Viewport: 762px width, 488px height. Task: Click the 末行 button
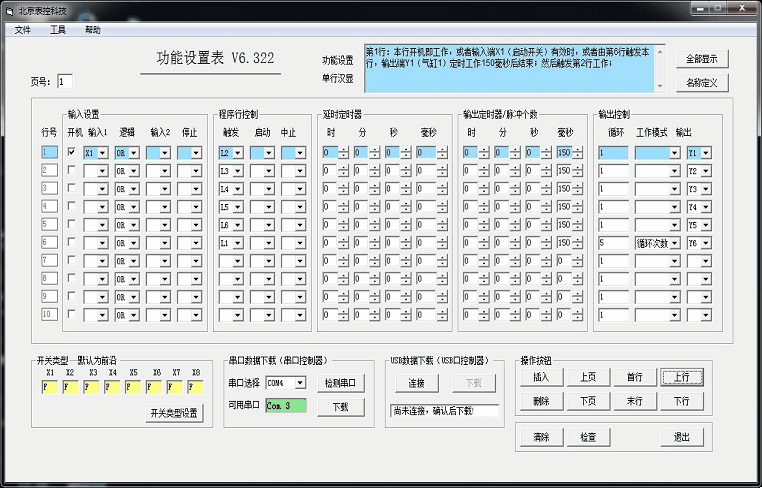(635, 401)
